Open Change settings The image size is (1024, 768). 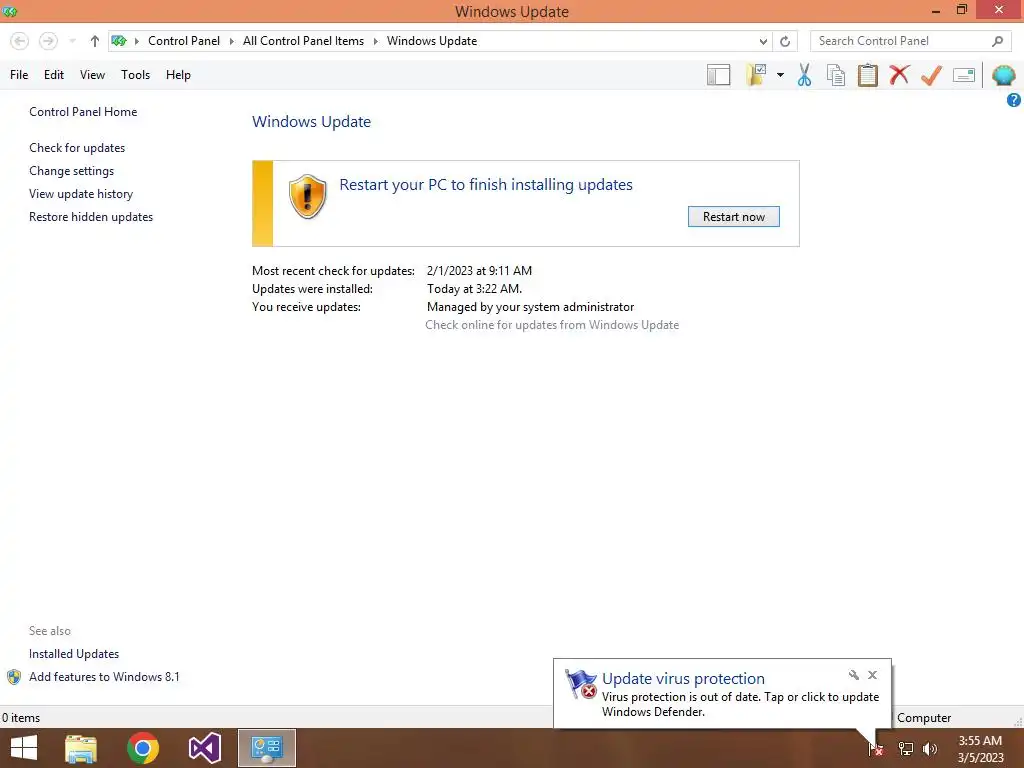click(71, 170)
